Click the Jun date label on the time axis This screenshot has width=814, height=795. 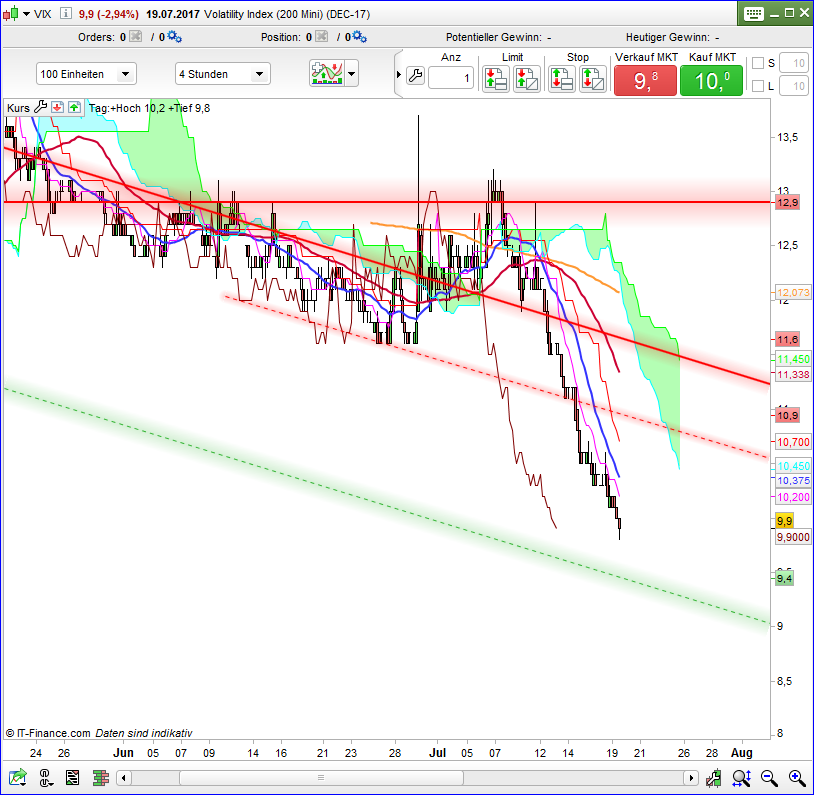[x=124, y=752]
